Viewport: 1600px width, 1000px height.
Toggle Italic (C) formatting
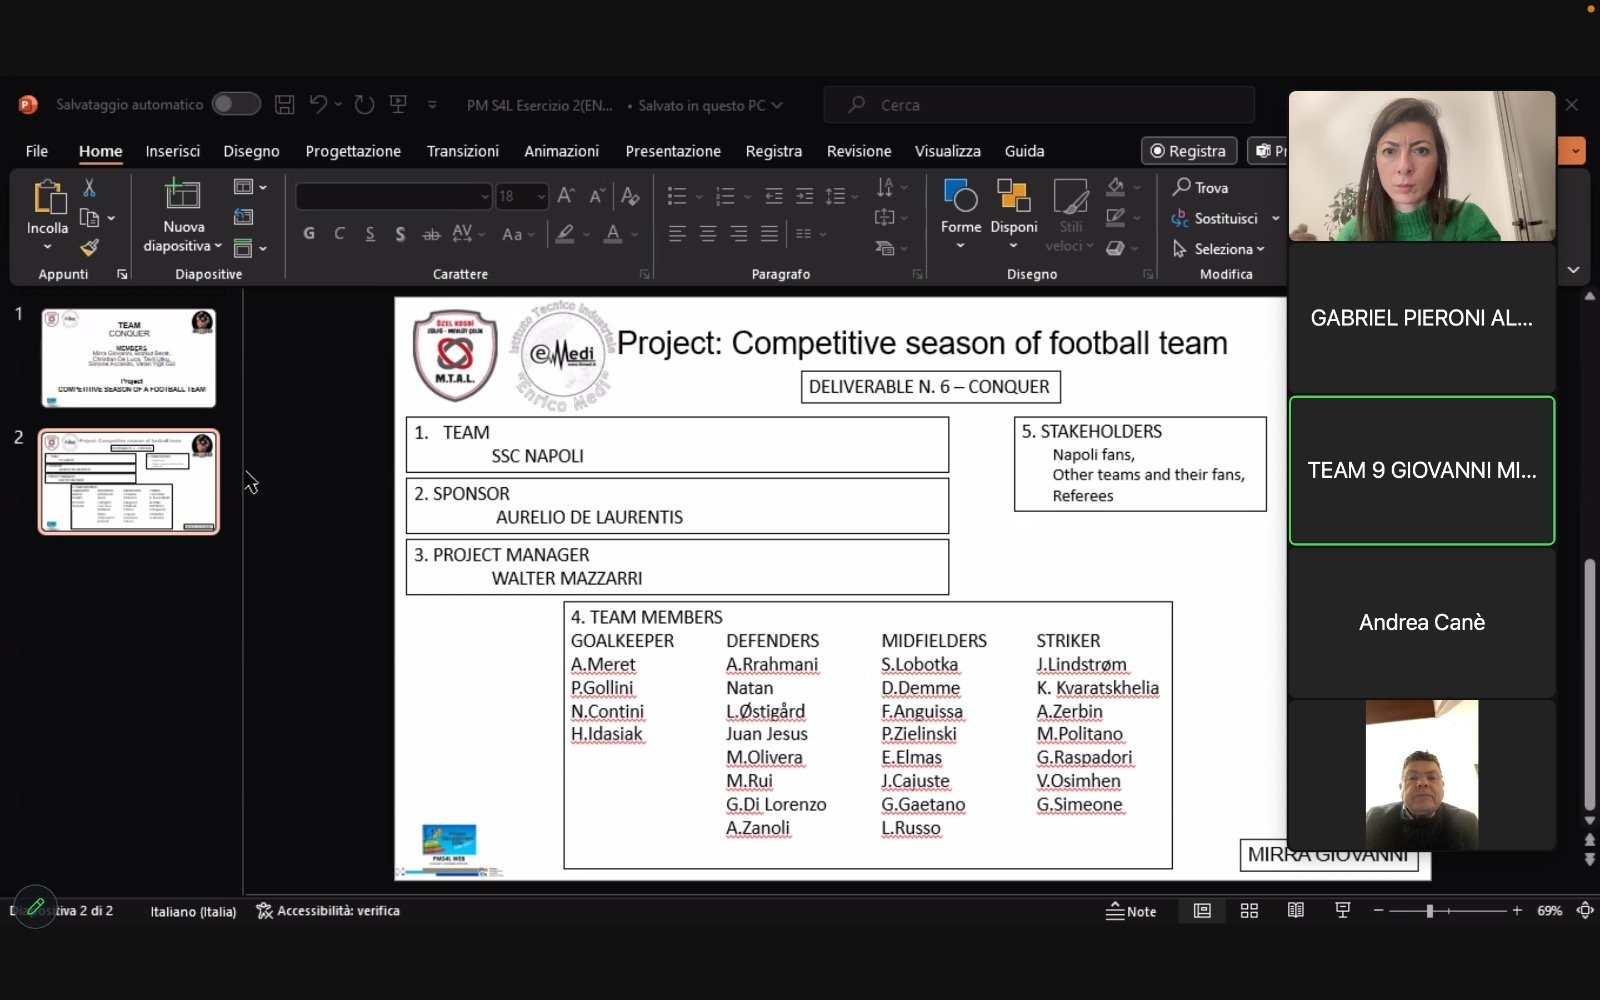[339, 234]
